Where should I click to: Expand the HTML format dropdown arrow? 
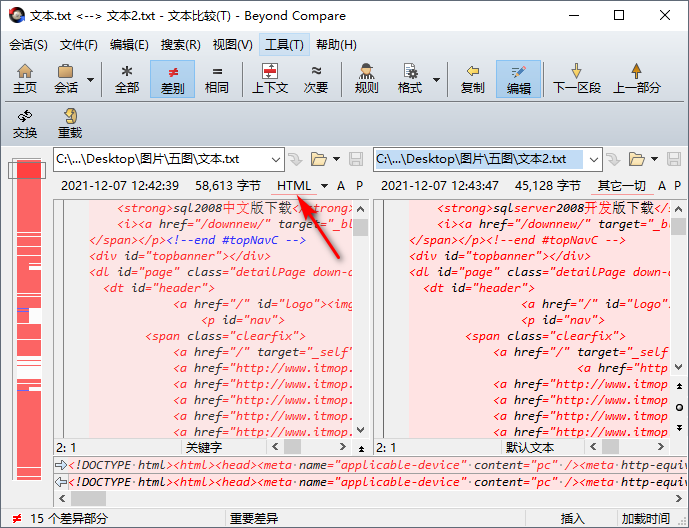(x=324, y=186)
